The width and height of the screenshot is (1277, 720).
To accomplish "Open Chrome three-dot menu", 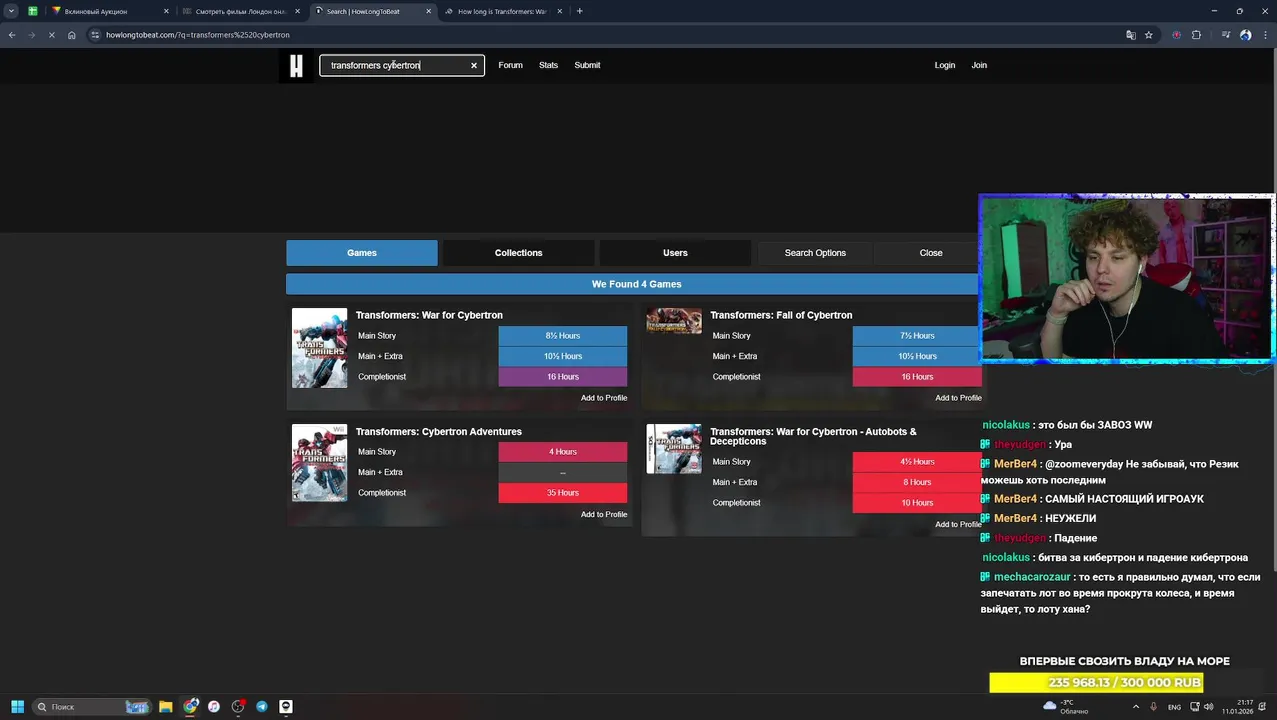I will coord(1264,35).
